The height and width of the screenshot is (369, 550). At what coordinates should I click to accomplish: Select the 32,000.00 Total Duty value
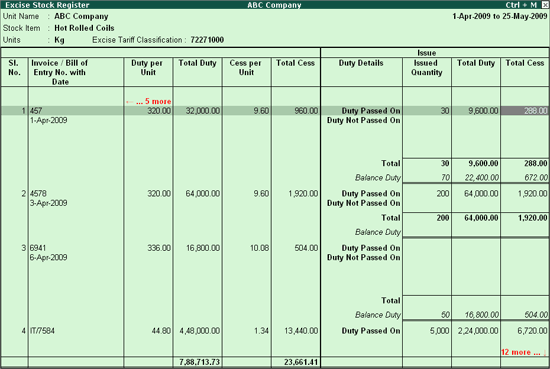coord(203,111)
